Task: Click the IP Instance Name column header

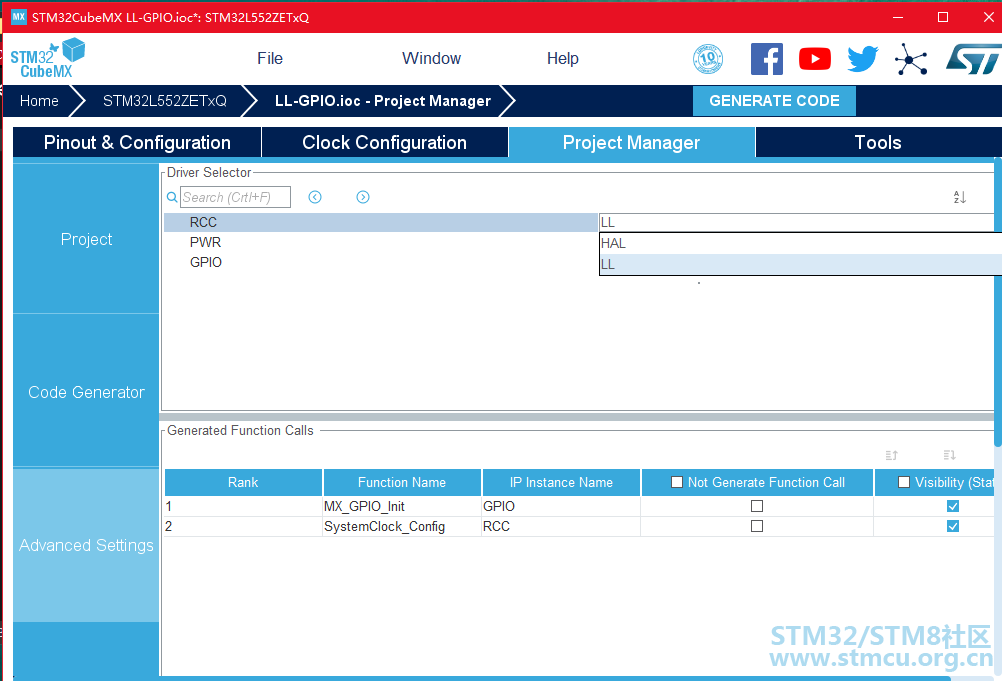Action: pyautogui.click(x=561, y=482)
